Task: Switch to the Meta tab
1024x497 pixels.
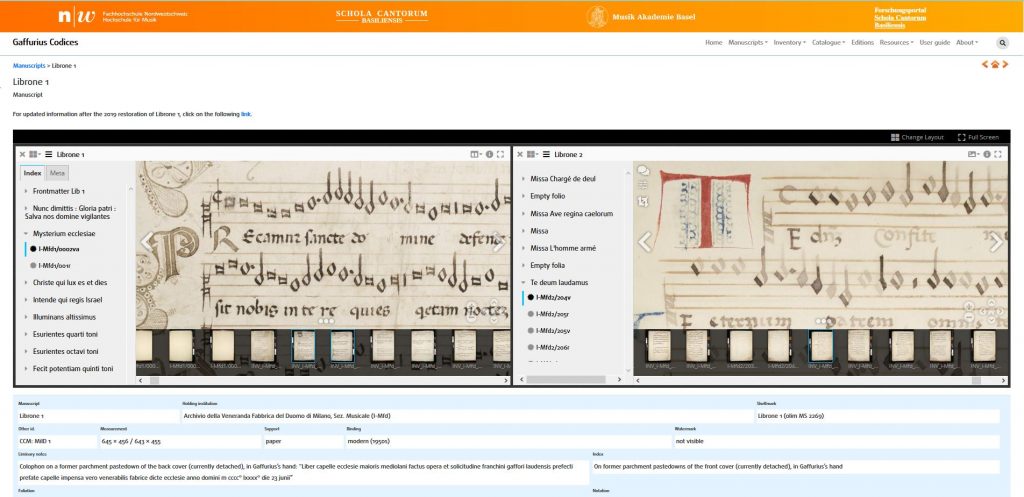Action: point(58,173)
